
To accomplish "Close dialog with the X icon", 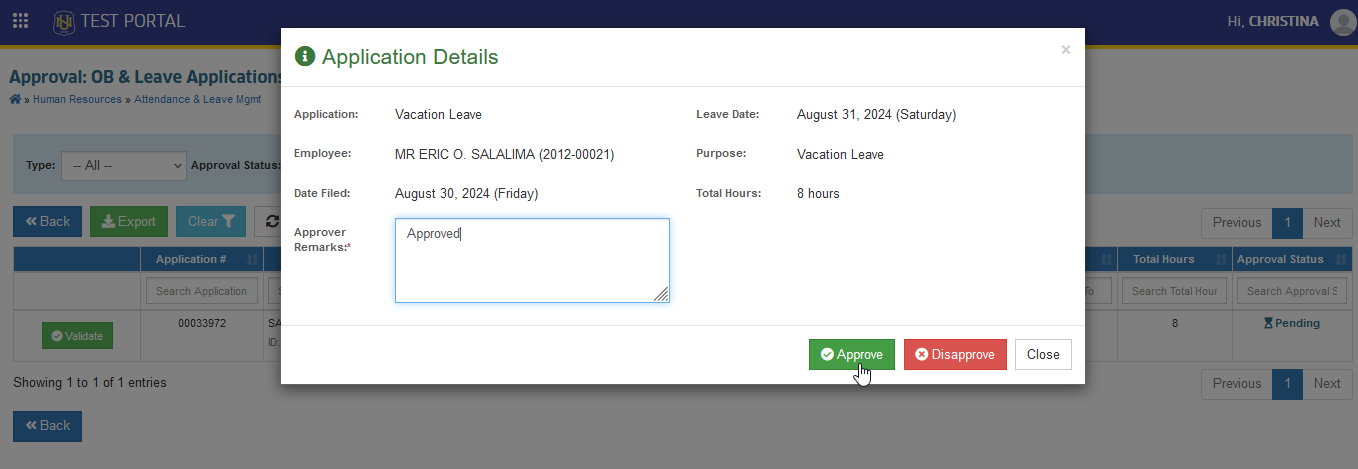I will (1066, 49).
